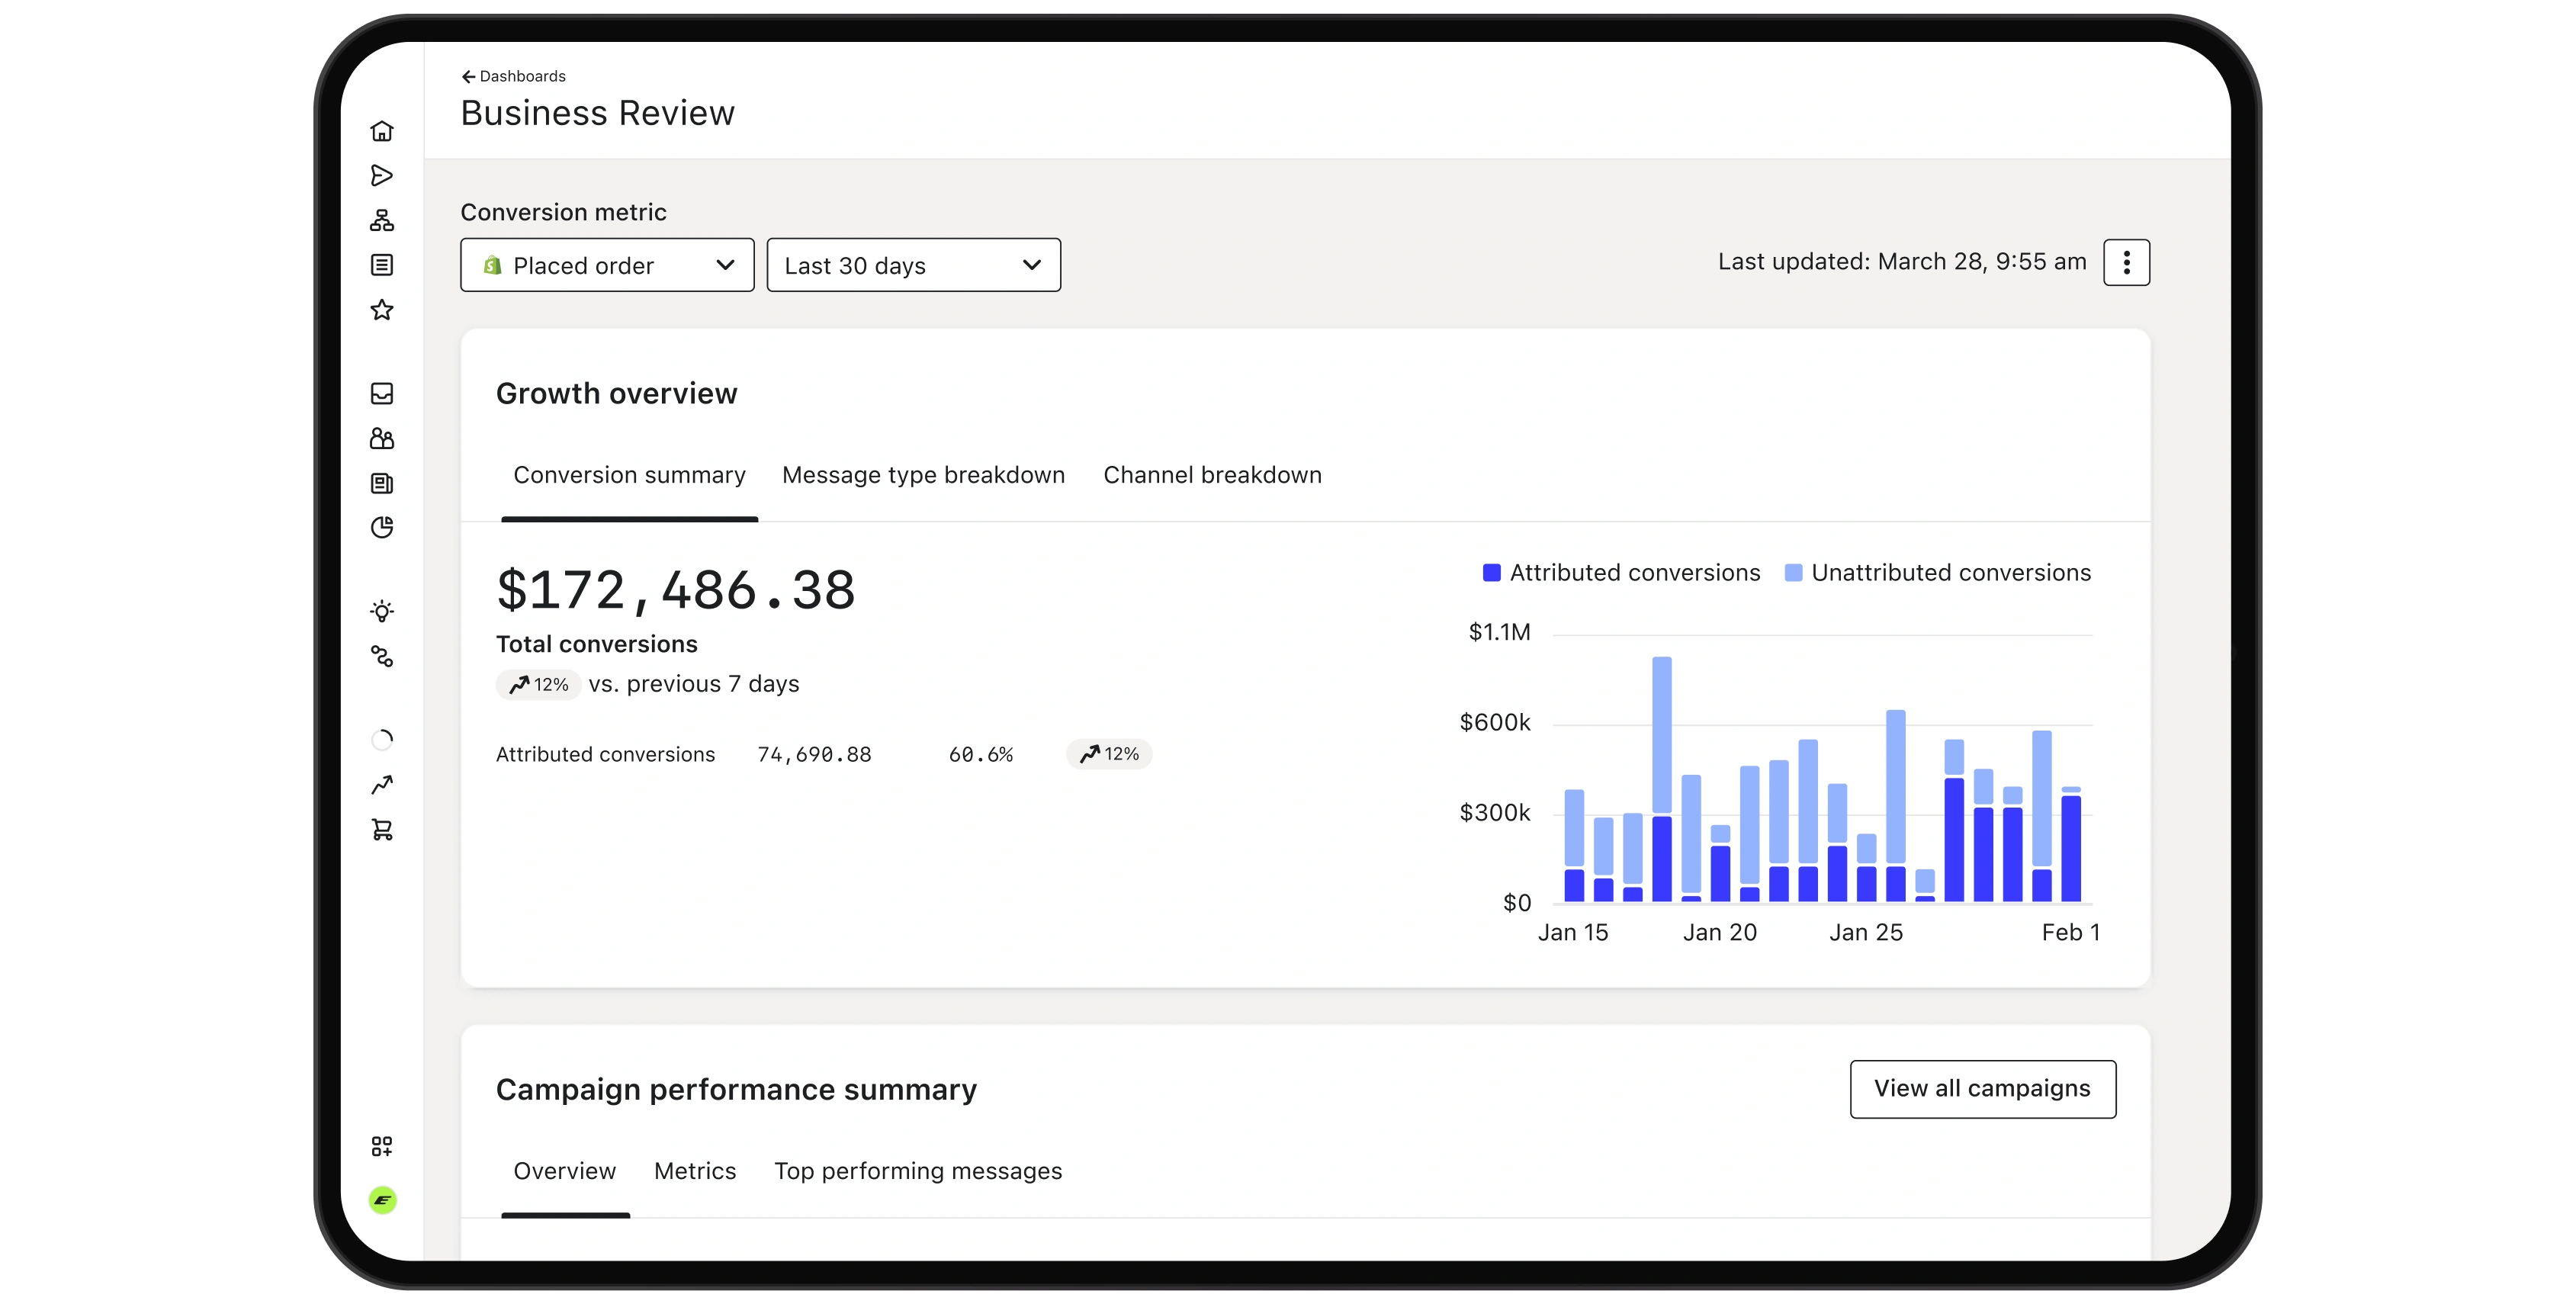Click Unattributed conversions legend swatch

tap(1793, 573)
